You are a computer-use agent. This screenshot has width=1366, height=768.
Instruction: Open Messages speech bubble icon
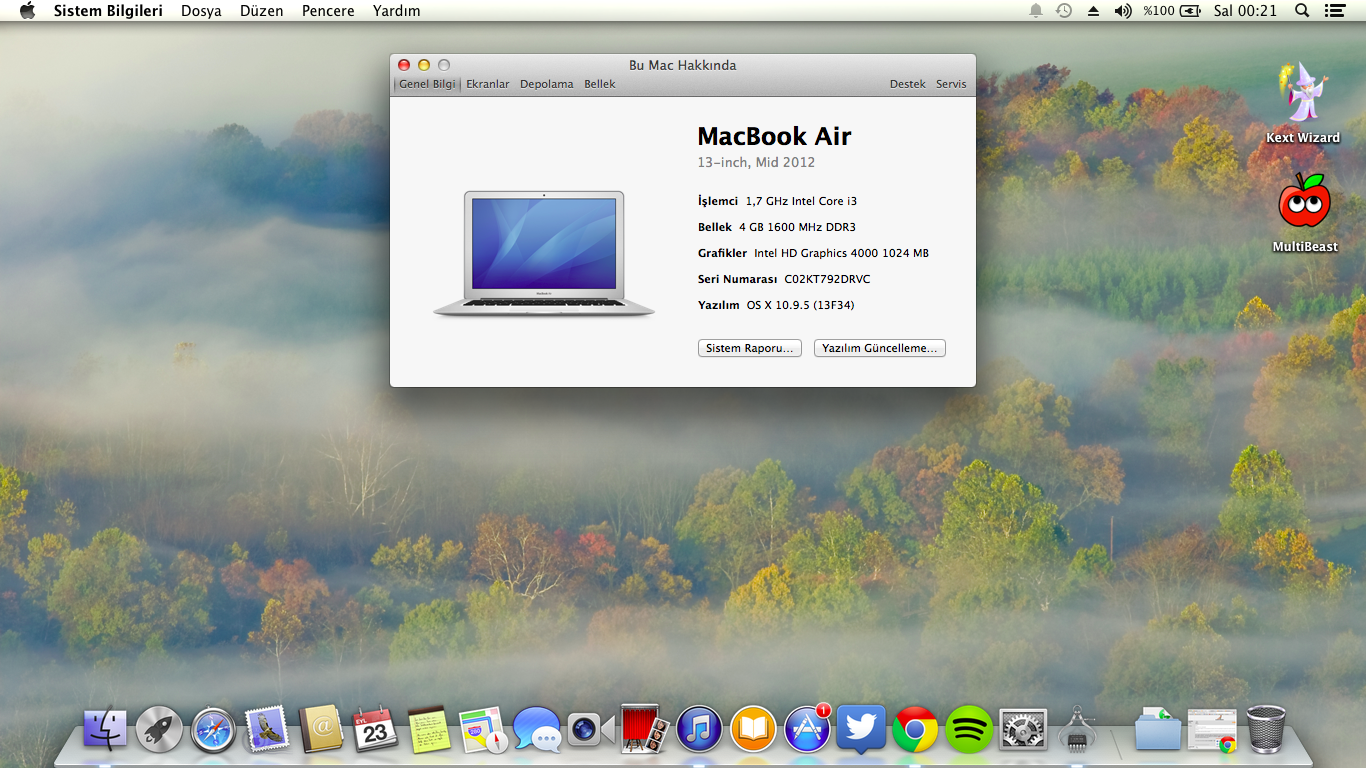point(537,730)
